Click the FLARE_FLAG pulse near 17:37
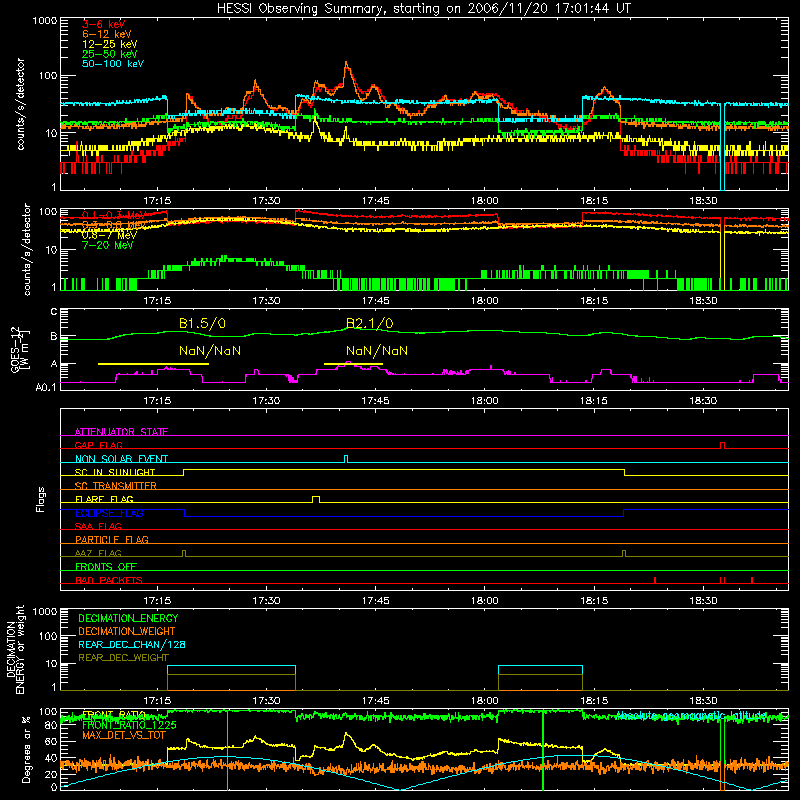800x800 pixels. pyautogui.click(x=316, y=499)
